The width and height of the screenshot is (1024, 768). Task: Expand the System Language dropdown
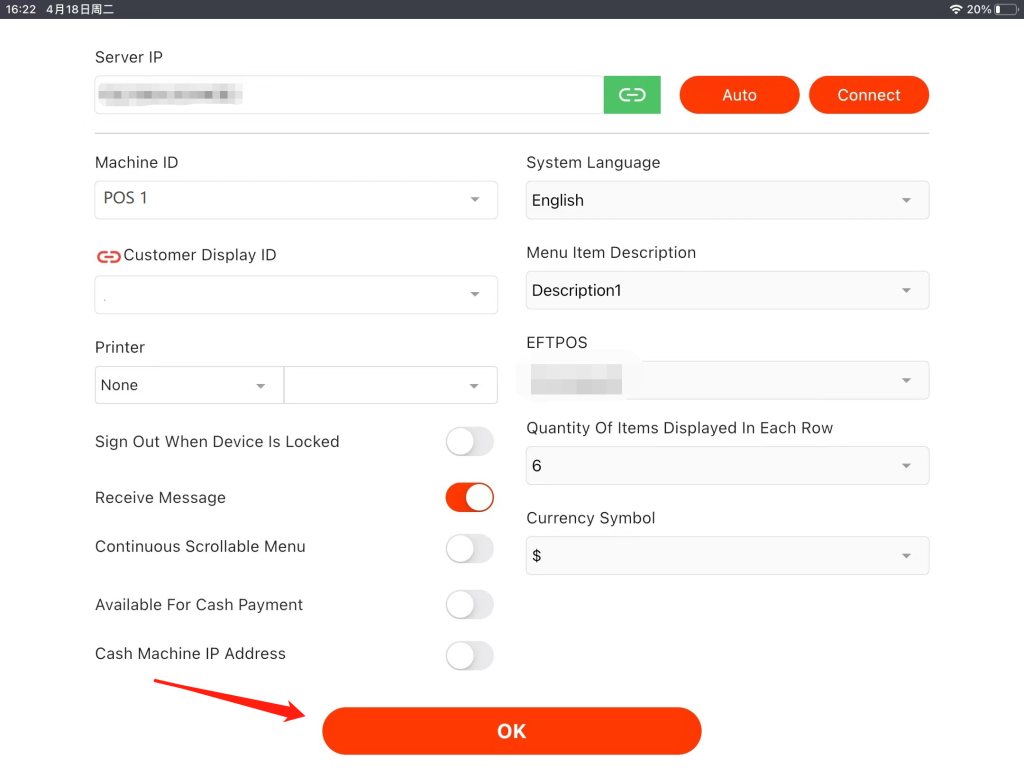(x=727, y=200)
